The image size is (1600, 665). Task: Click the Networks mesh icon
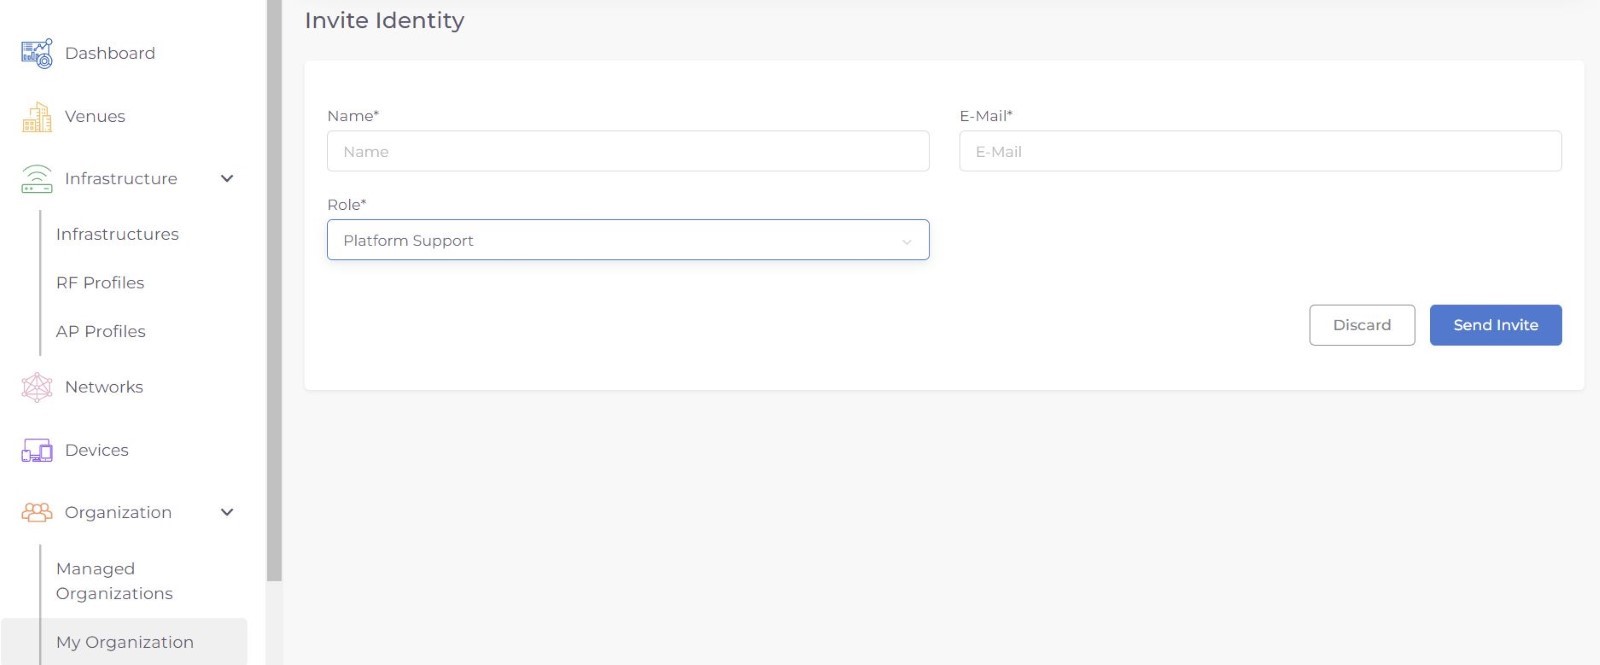tap(37, 387)
